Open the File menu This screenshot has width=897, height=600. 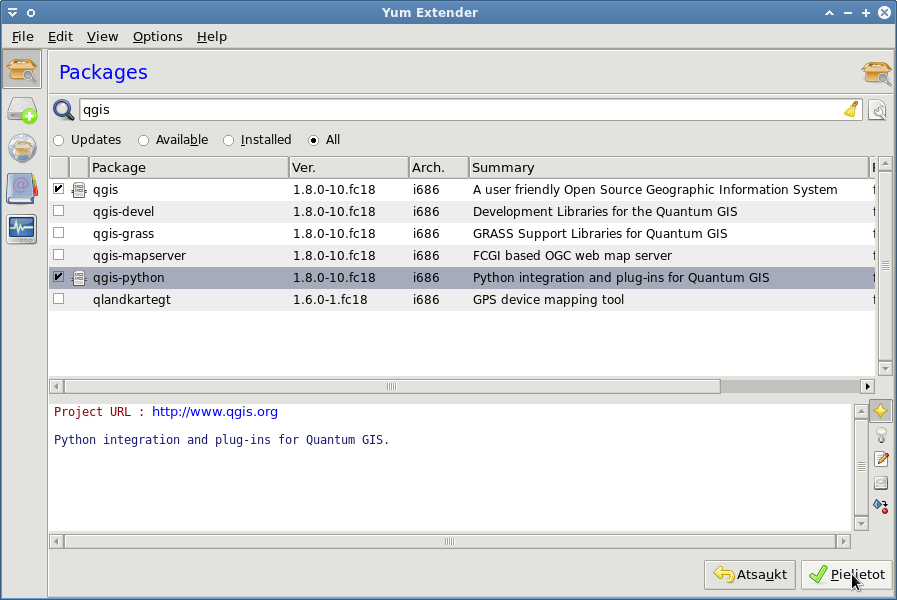22,37
